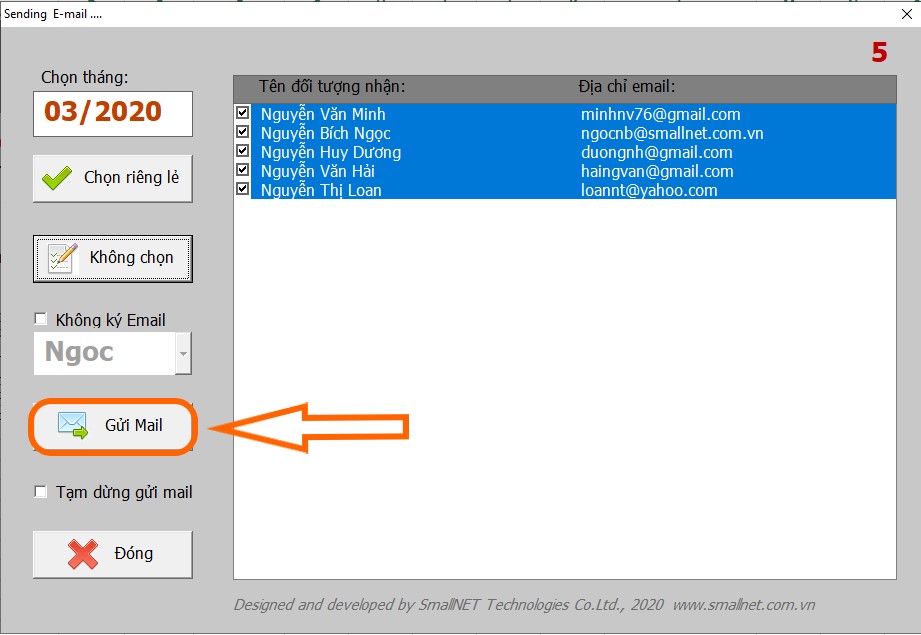Click the red X icon on Đóng button
The width and height of the screenshot is (921, 635).
click(83, 554)
